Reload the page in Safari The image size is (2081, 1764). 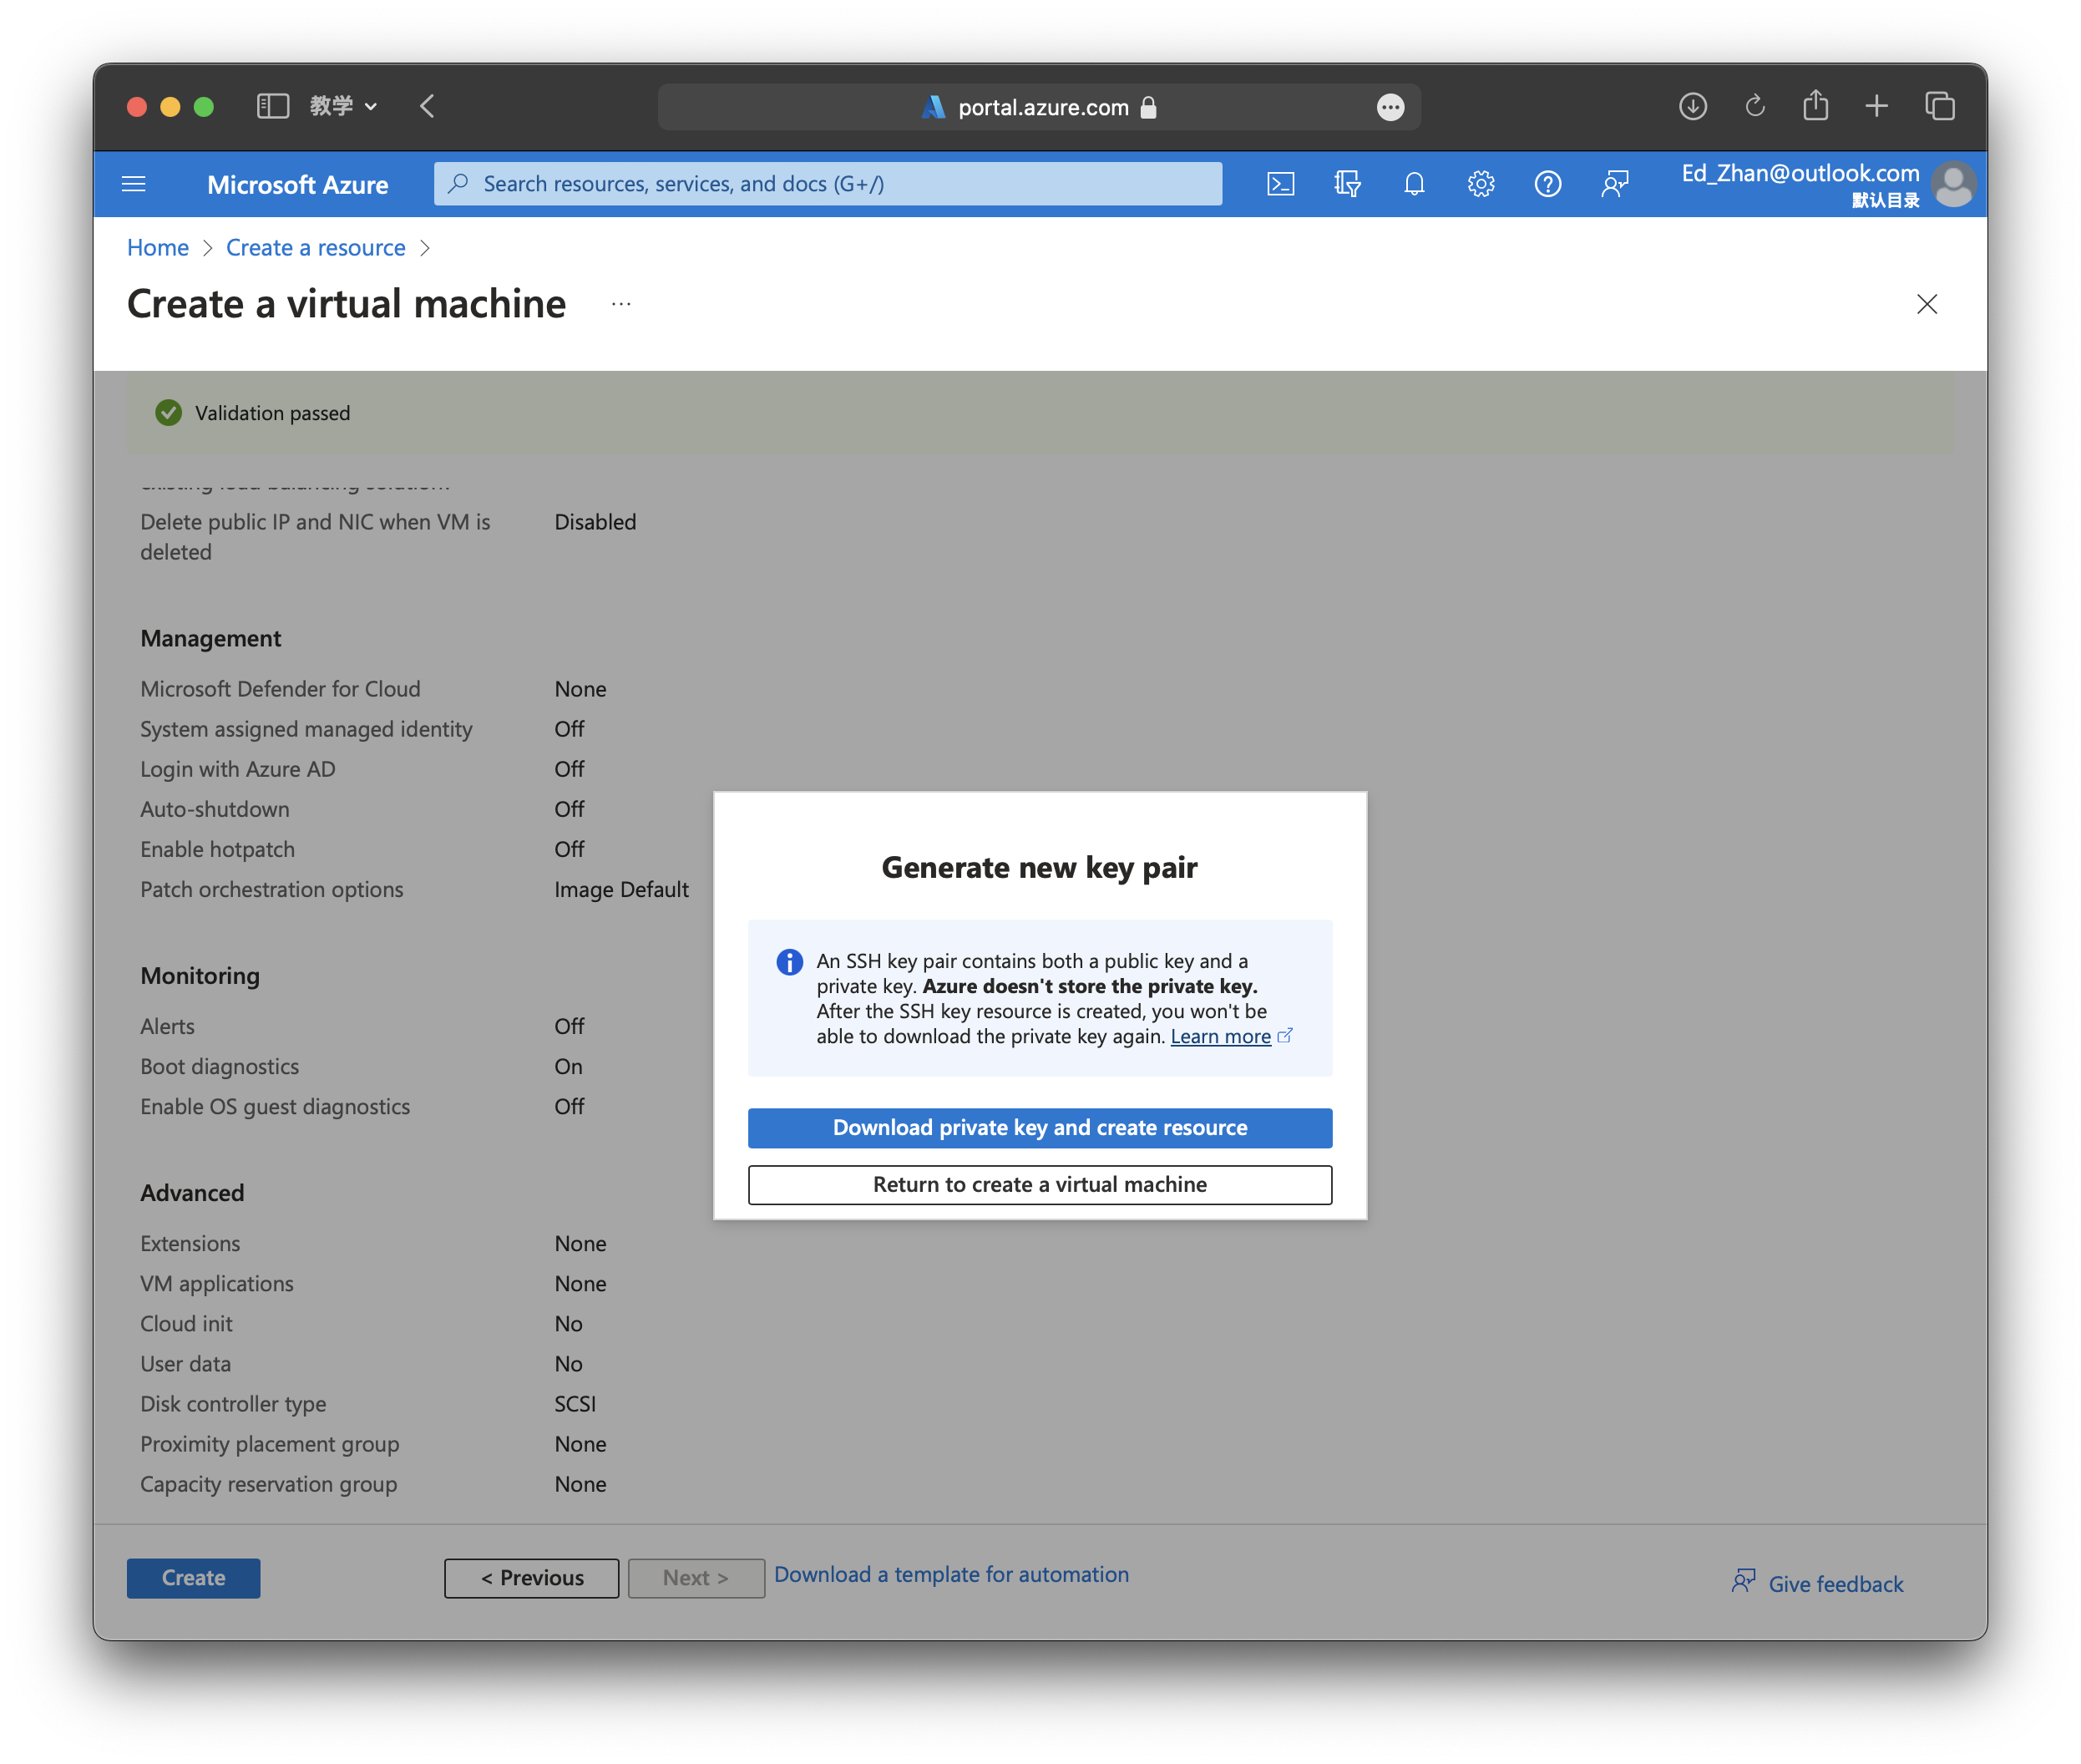pyautogui.click(x=1755, y=106)
